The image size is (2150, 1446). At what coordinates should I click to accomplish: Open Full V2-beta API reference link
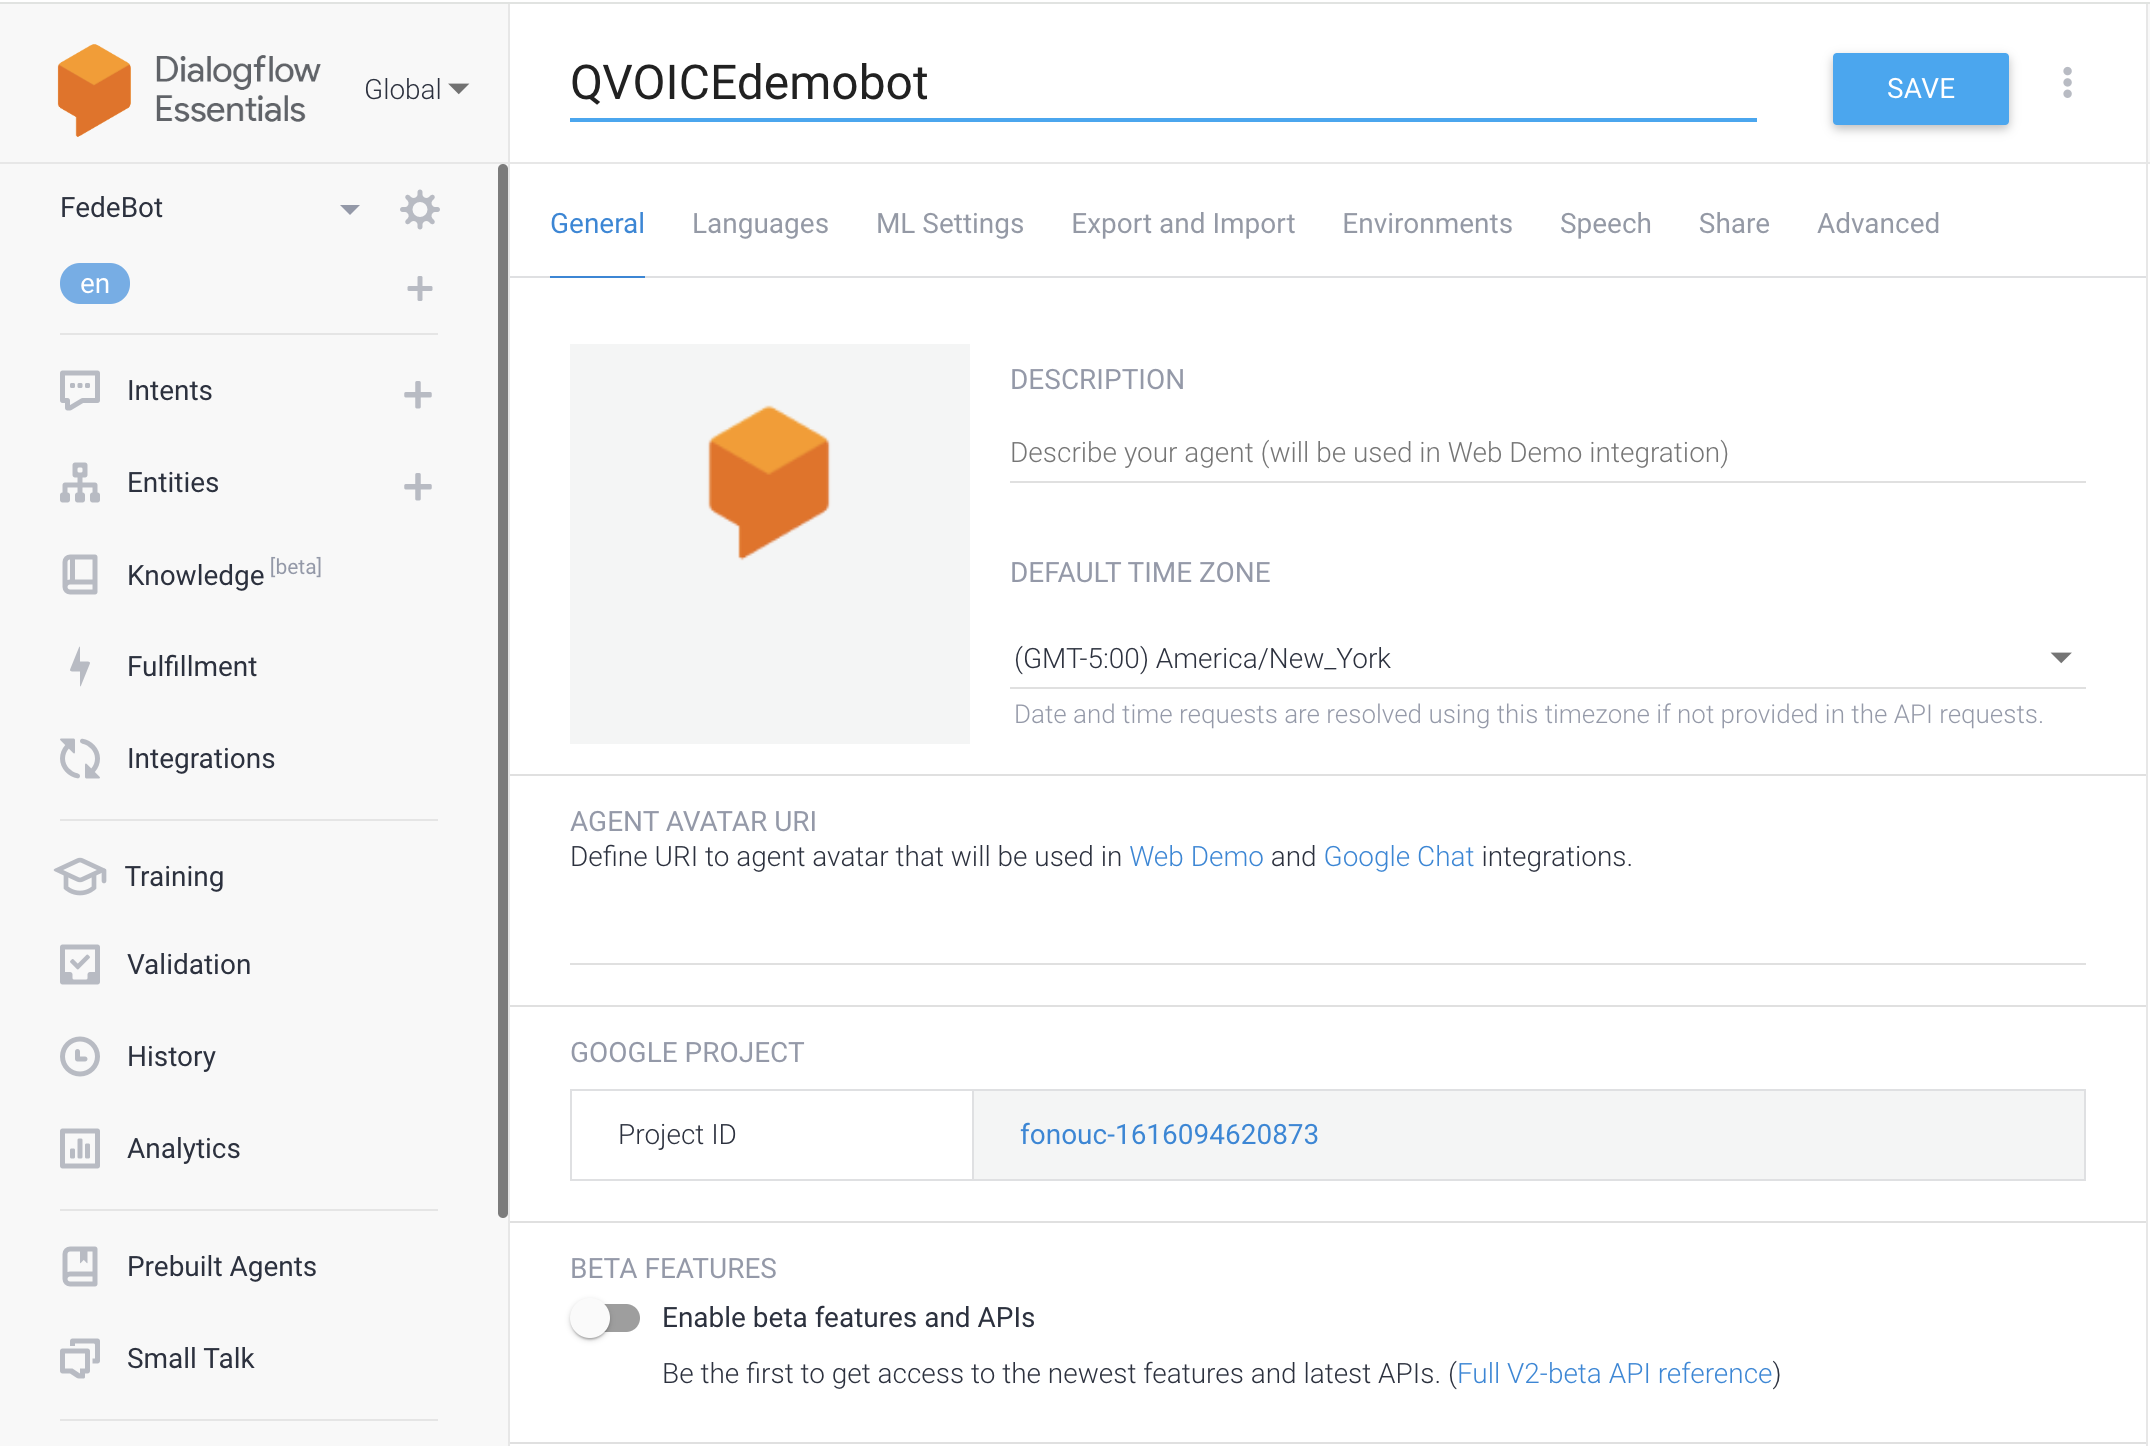pos(1614,1374)
